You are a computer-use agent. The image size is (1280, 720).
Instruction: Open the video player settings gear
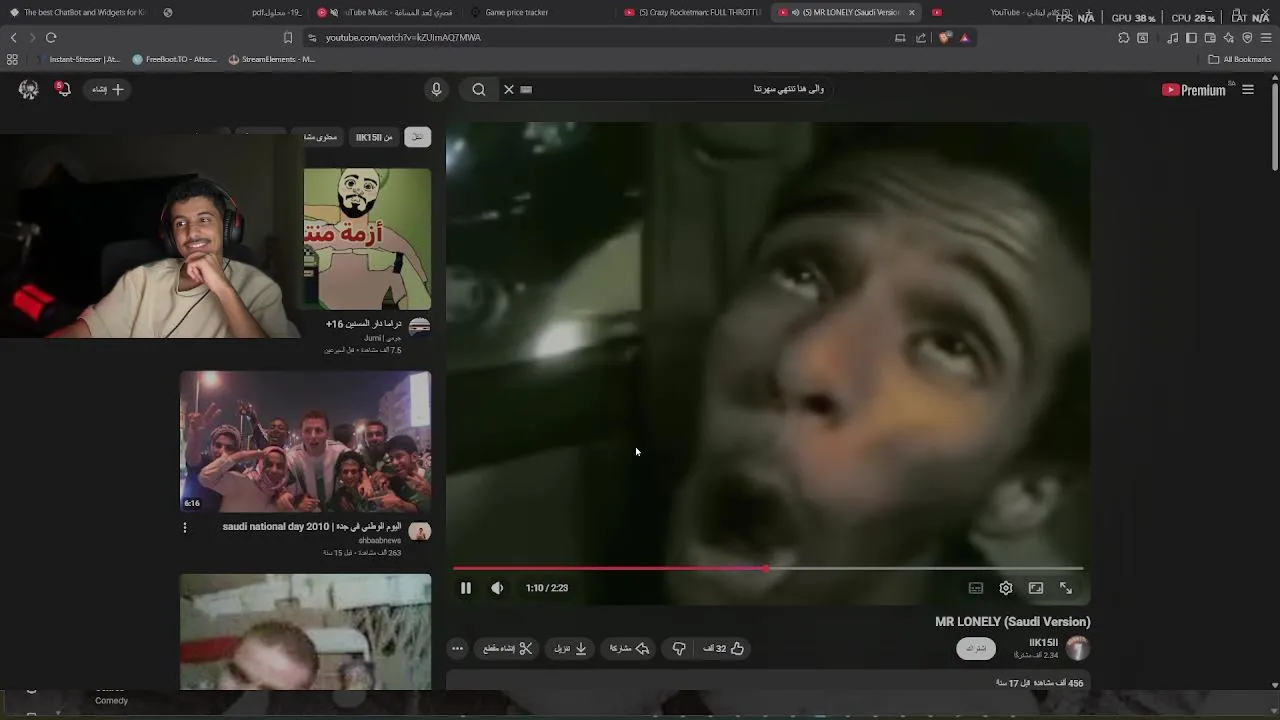click(x=1006, y=588)
